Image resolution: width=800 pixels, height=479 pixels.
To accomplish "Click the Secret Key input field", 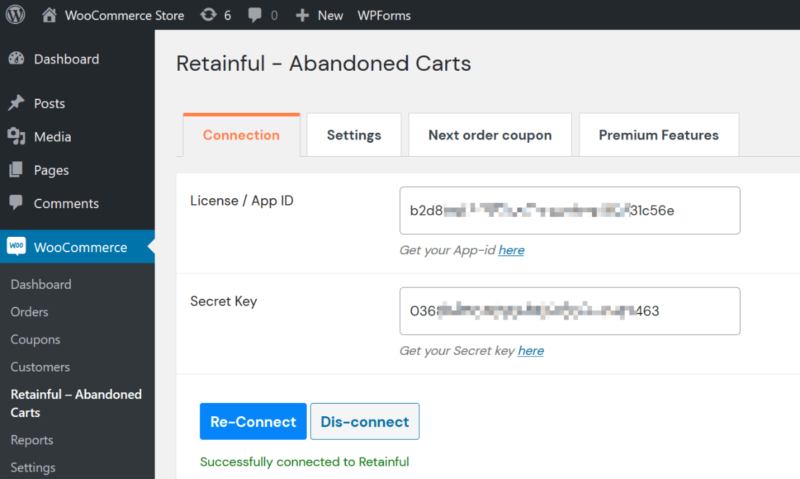I will (570, 311).
